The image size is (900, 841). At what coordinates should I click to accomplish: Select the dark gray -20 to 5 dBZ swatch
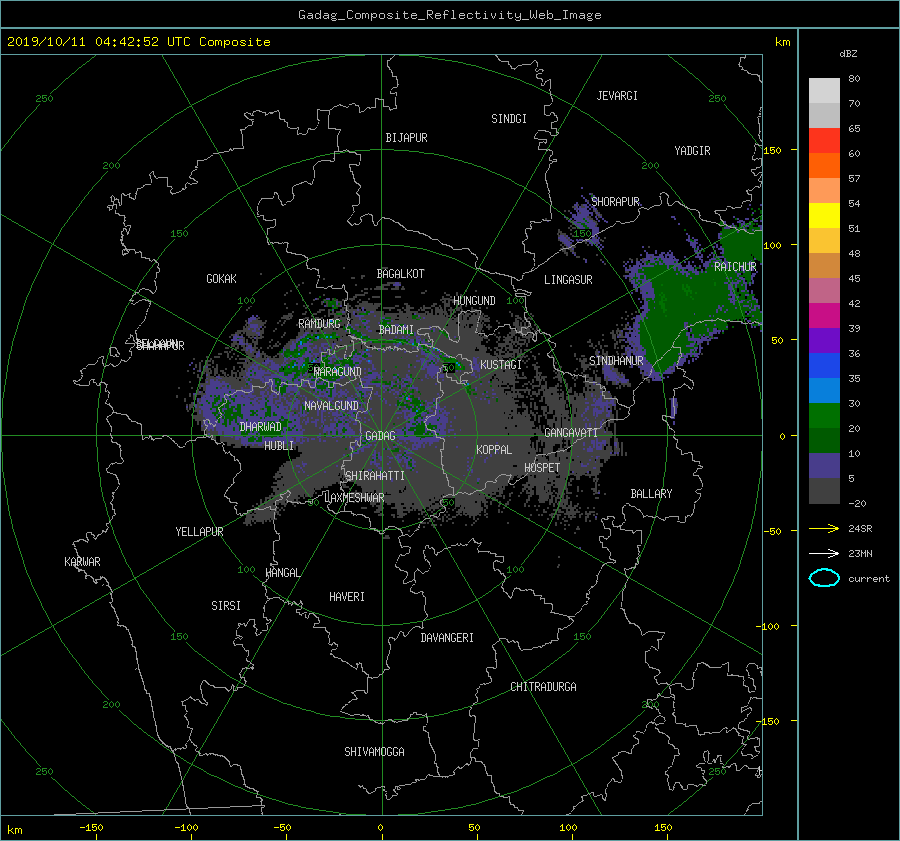pyautogui.click(x=824, y=491)
